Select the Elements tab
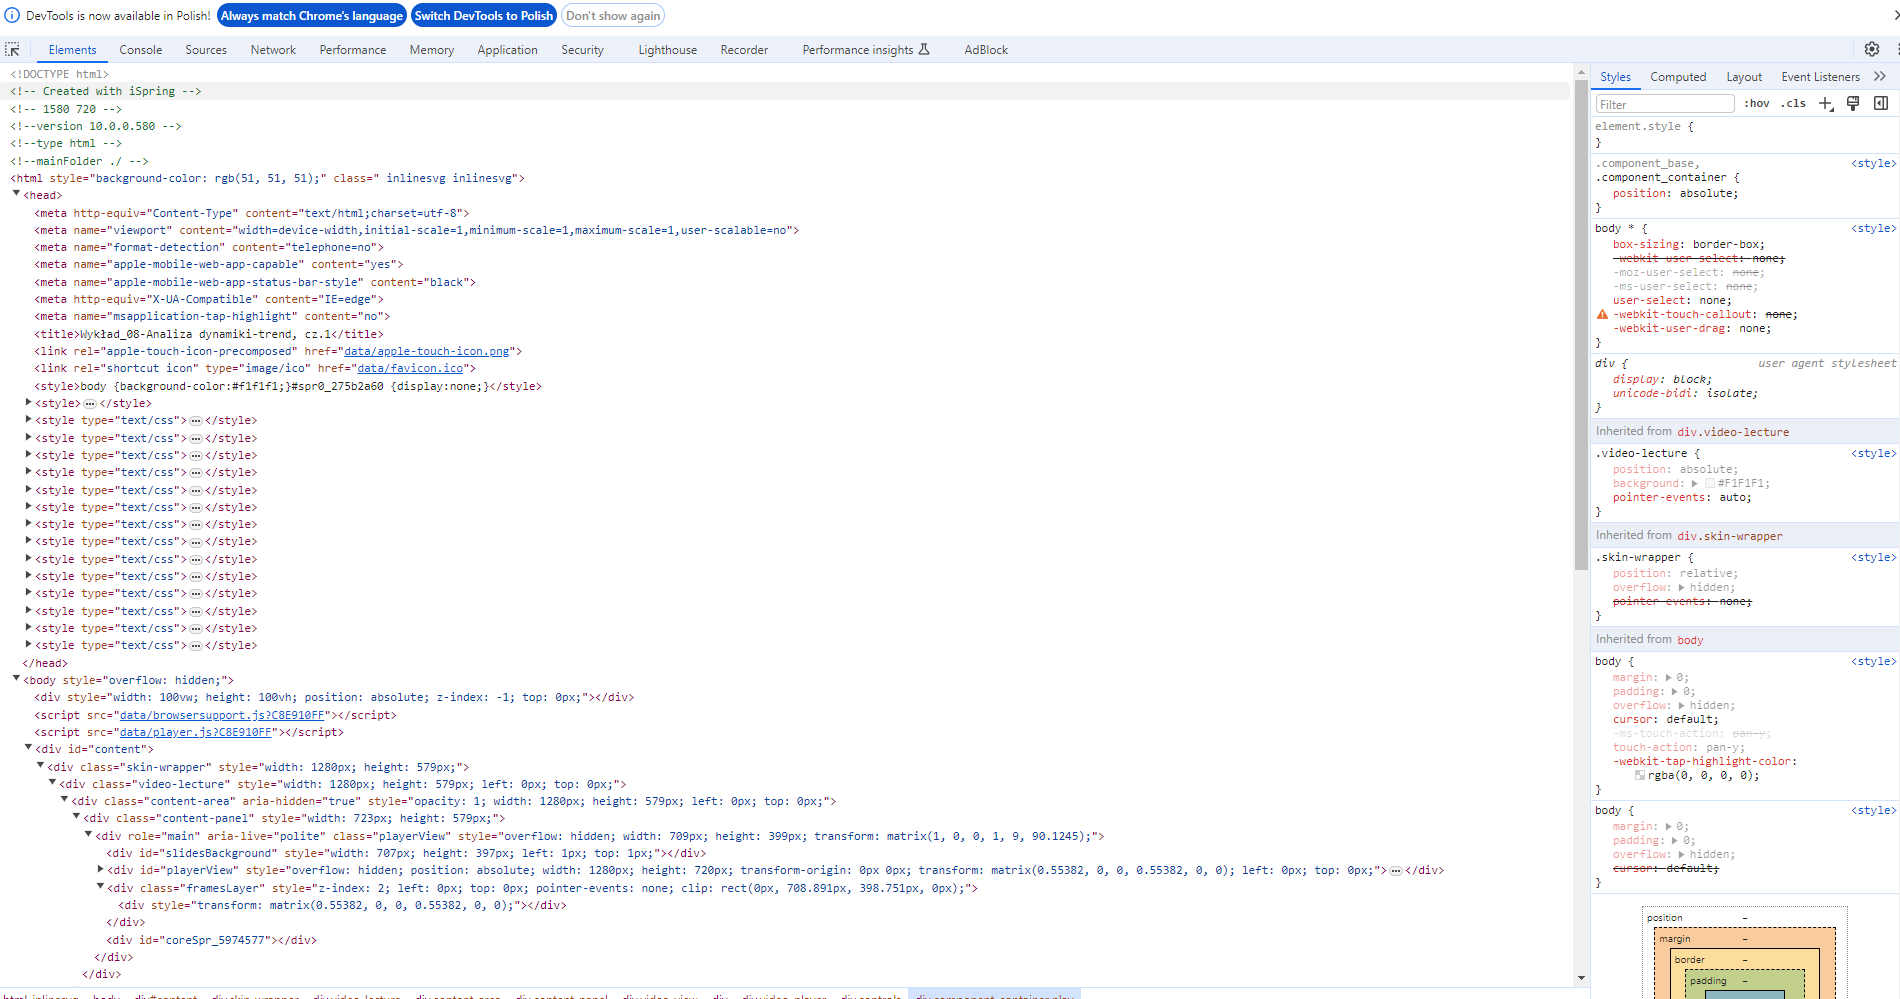Viewport: 1900px width, 999px height. click(x=72, y=50)
